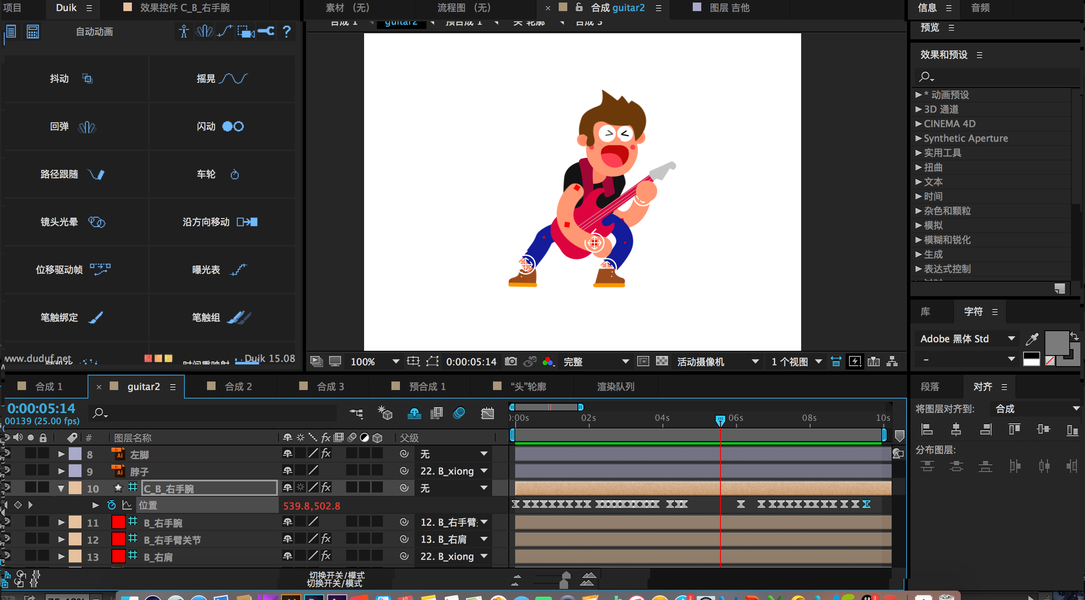Expand 模糊和锐化 effects category
1085x600 pixels.
pos(918,240)
